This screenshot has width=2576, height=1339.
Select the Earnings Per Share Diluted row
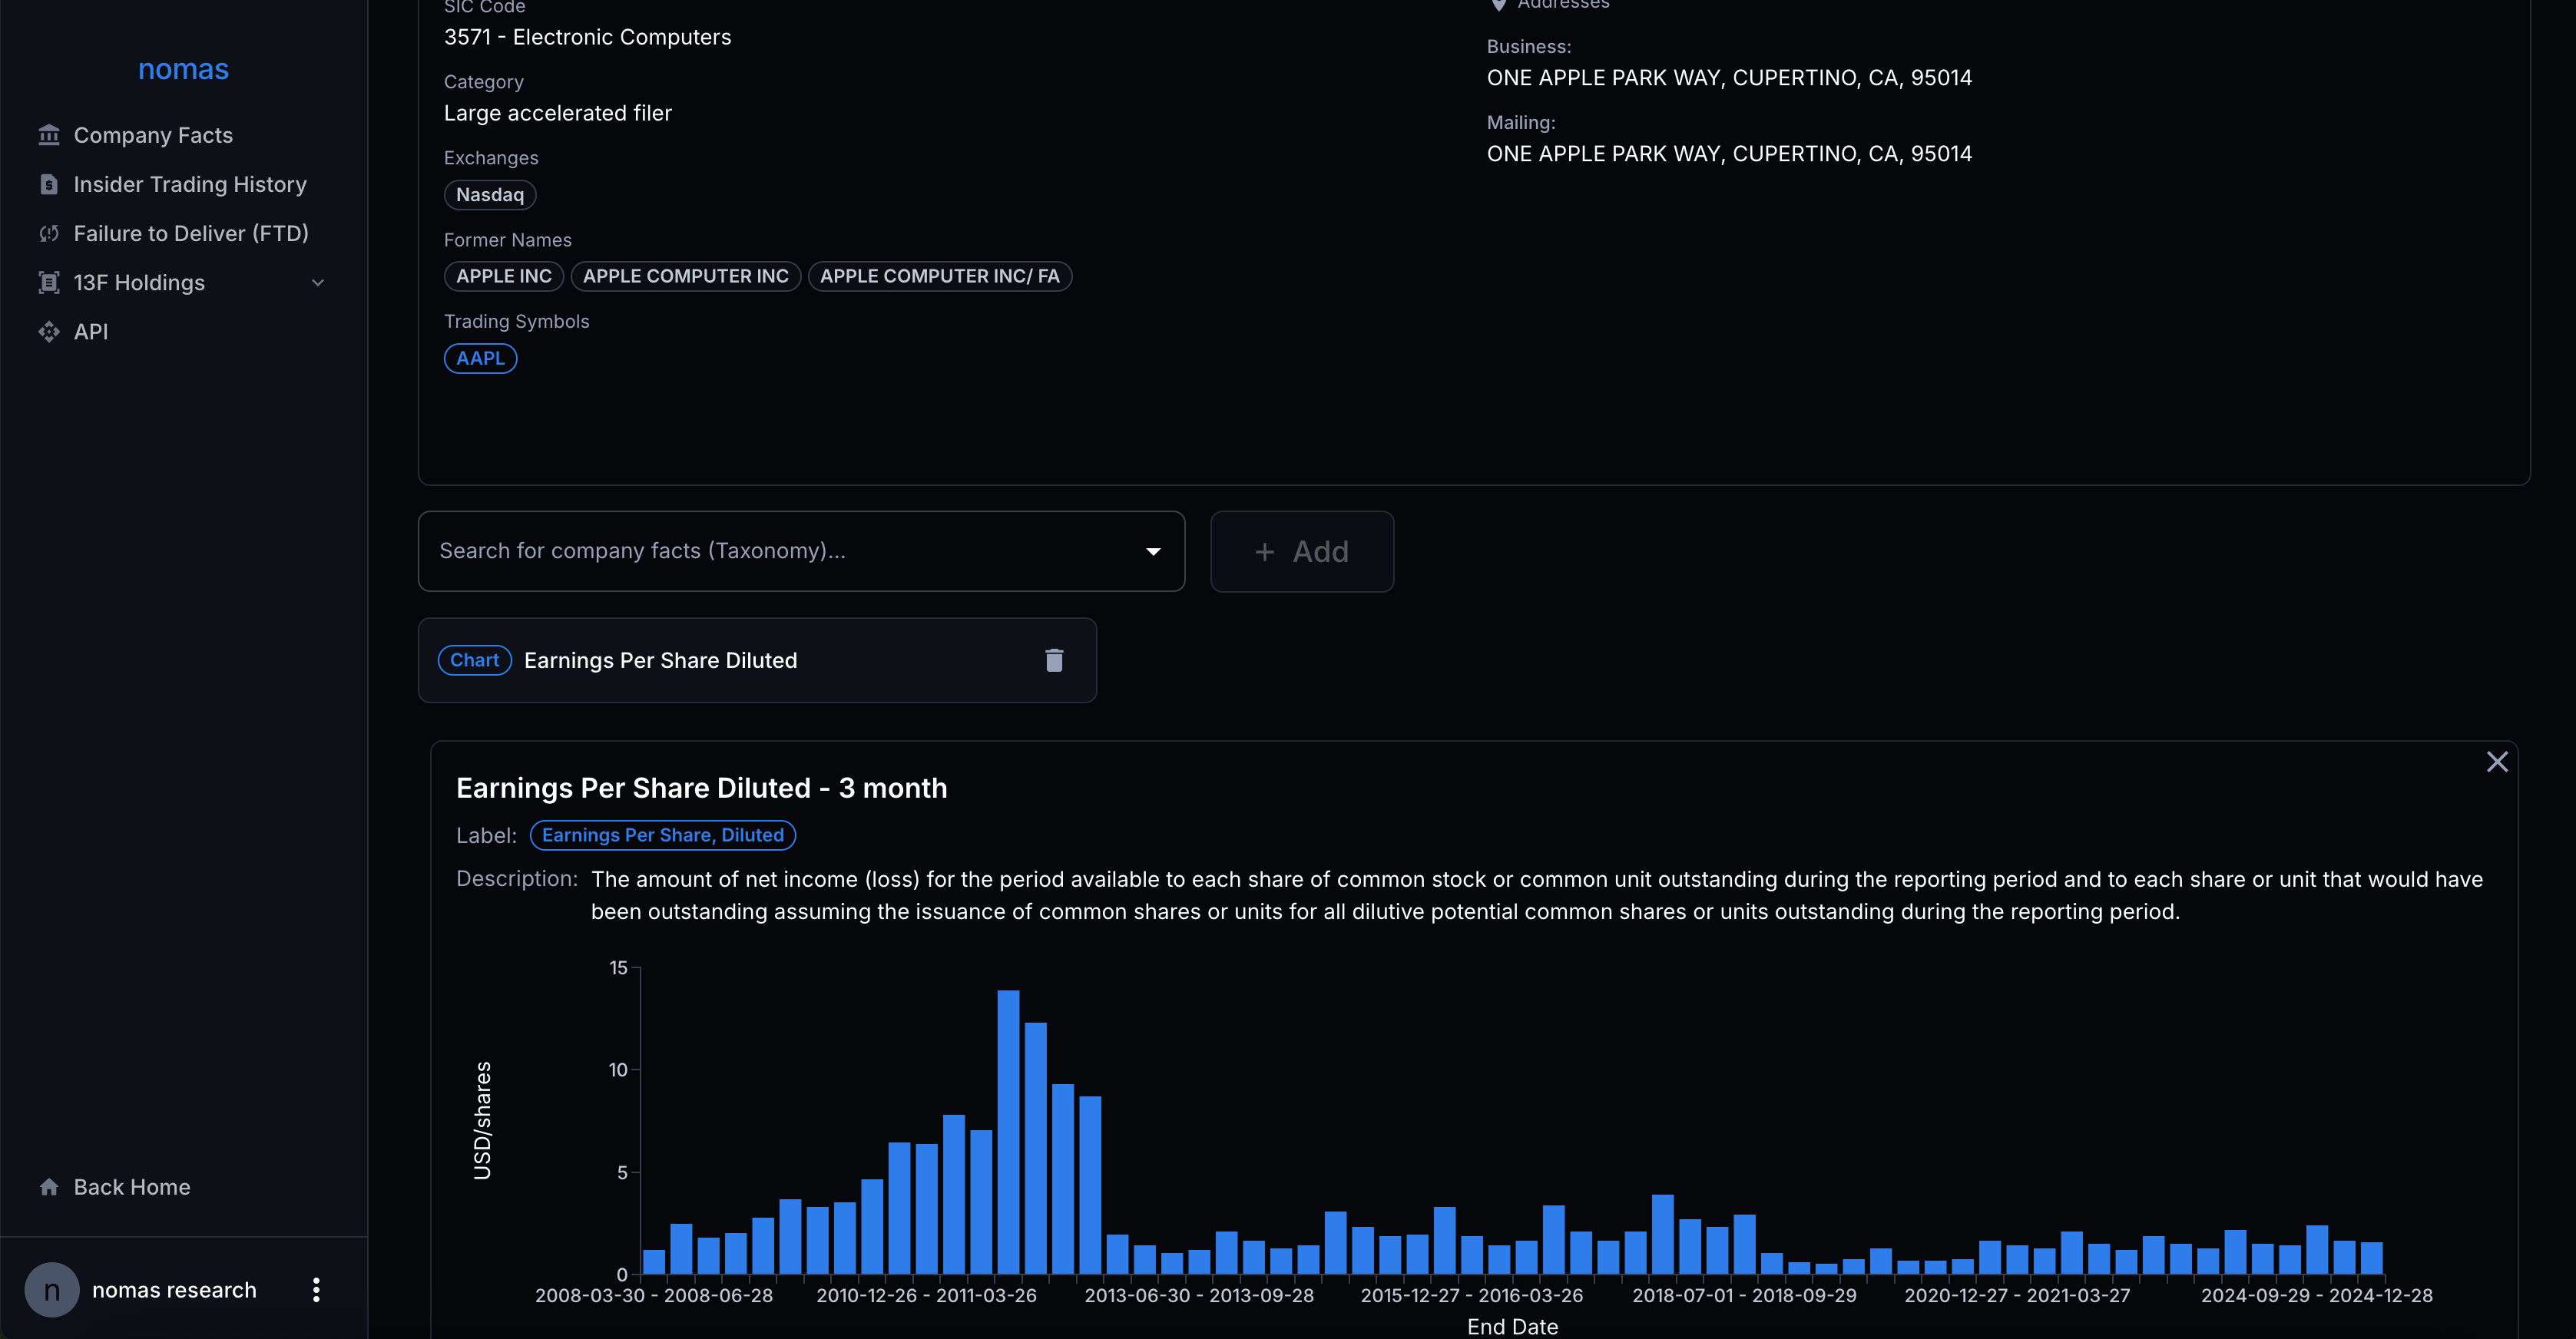757,660
